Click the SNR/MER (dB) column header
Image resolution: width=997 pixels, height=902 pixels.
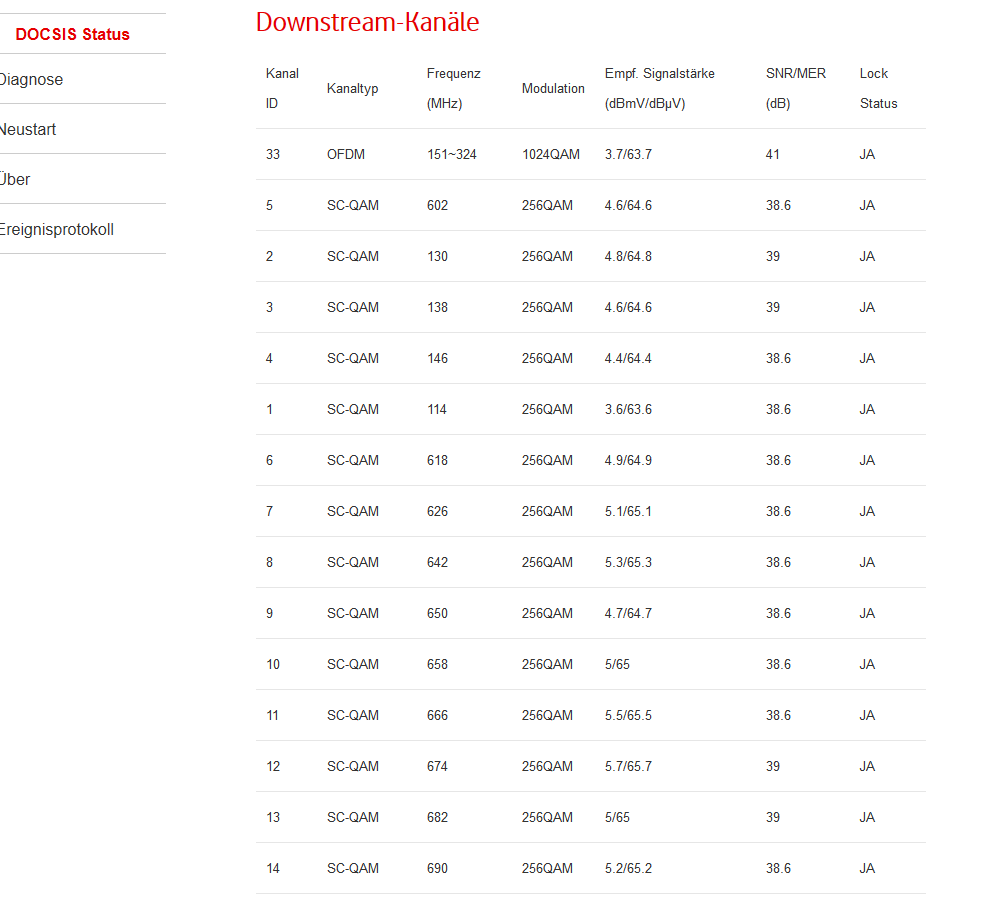point(795,88)
